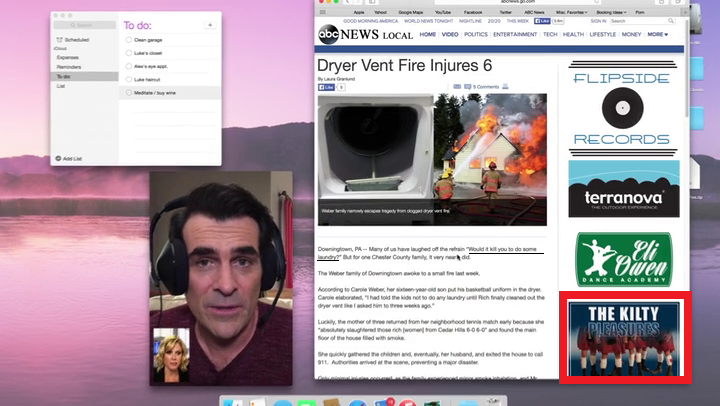Click Facebook Like button in top bar
The height and width of the screenshot is (406, 720).
[542, 21]
